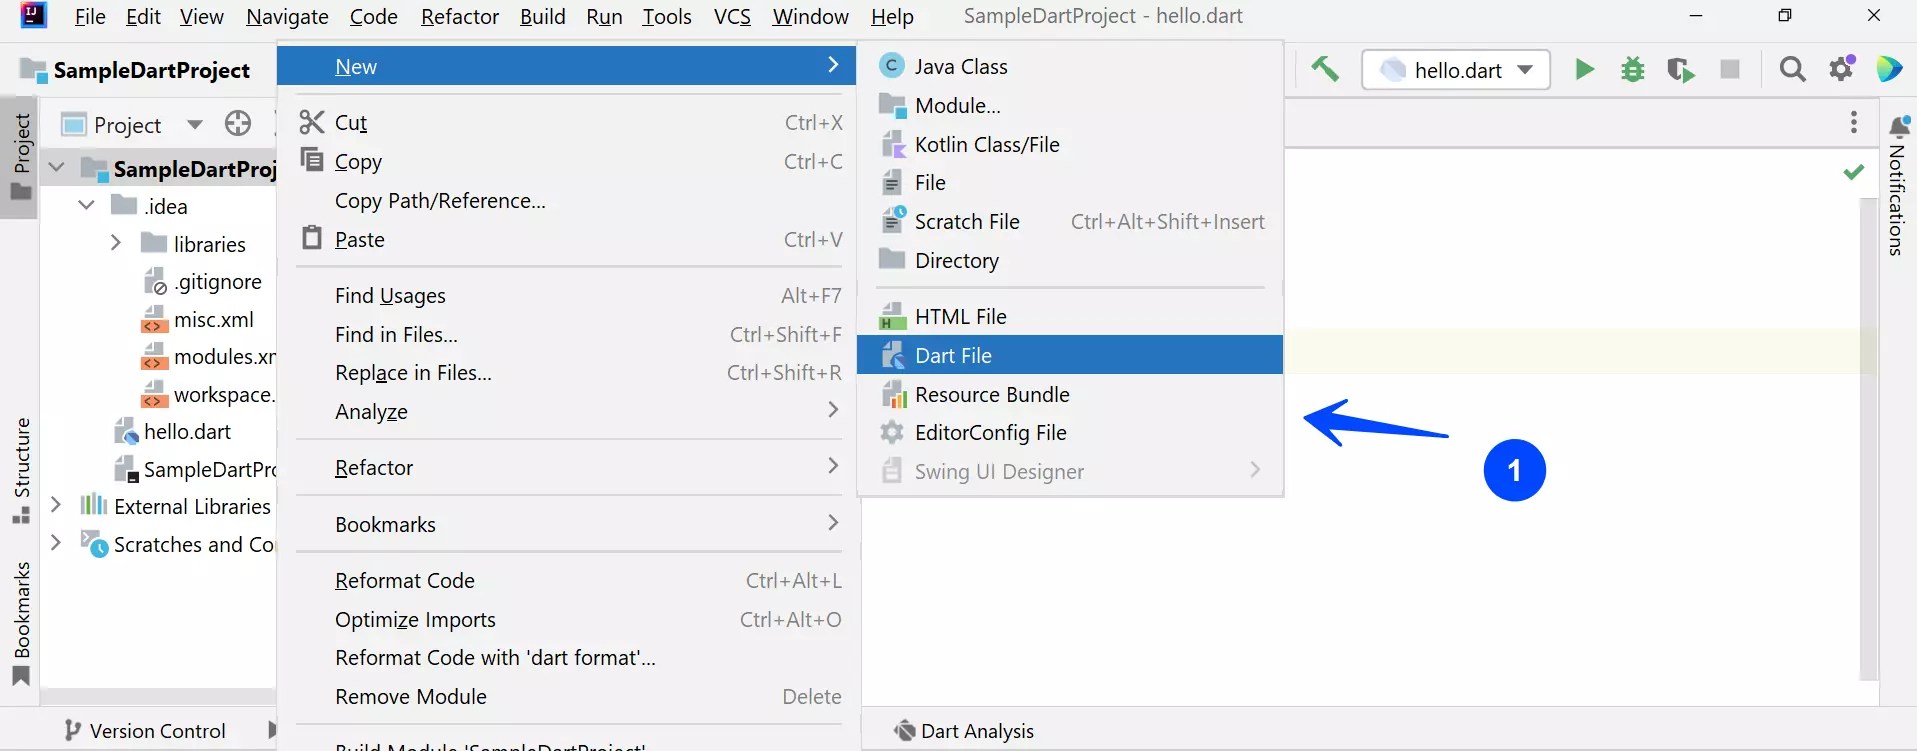
Task: Choose Reformat Code from context menu
Action: [x=569, y=580]
